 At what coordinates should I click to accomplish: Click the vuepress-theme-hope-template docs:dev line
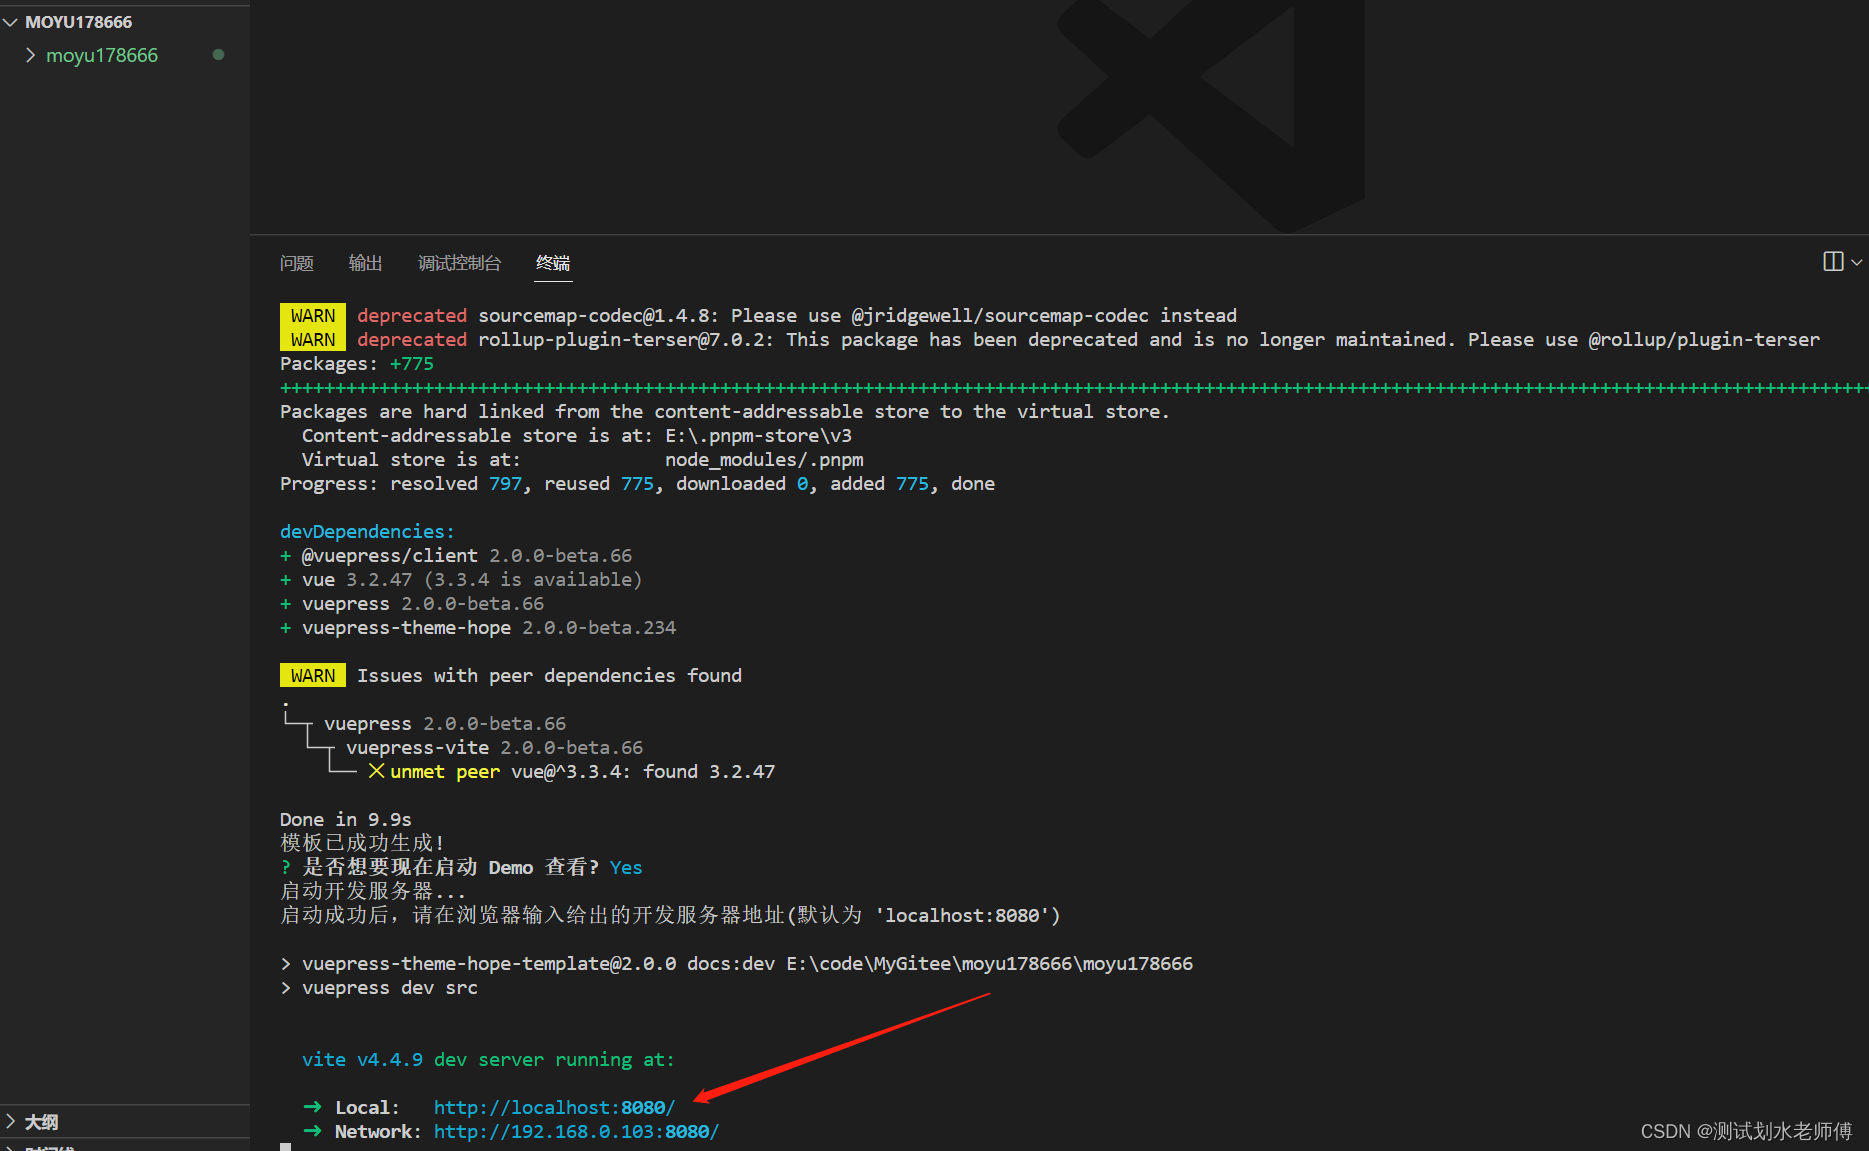click(736, 963)
